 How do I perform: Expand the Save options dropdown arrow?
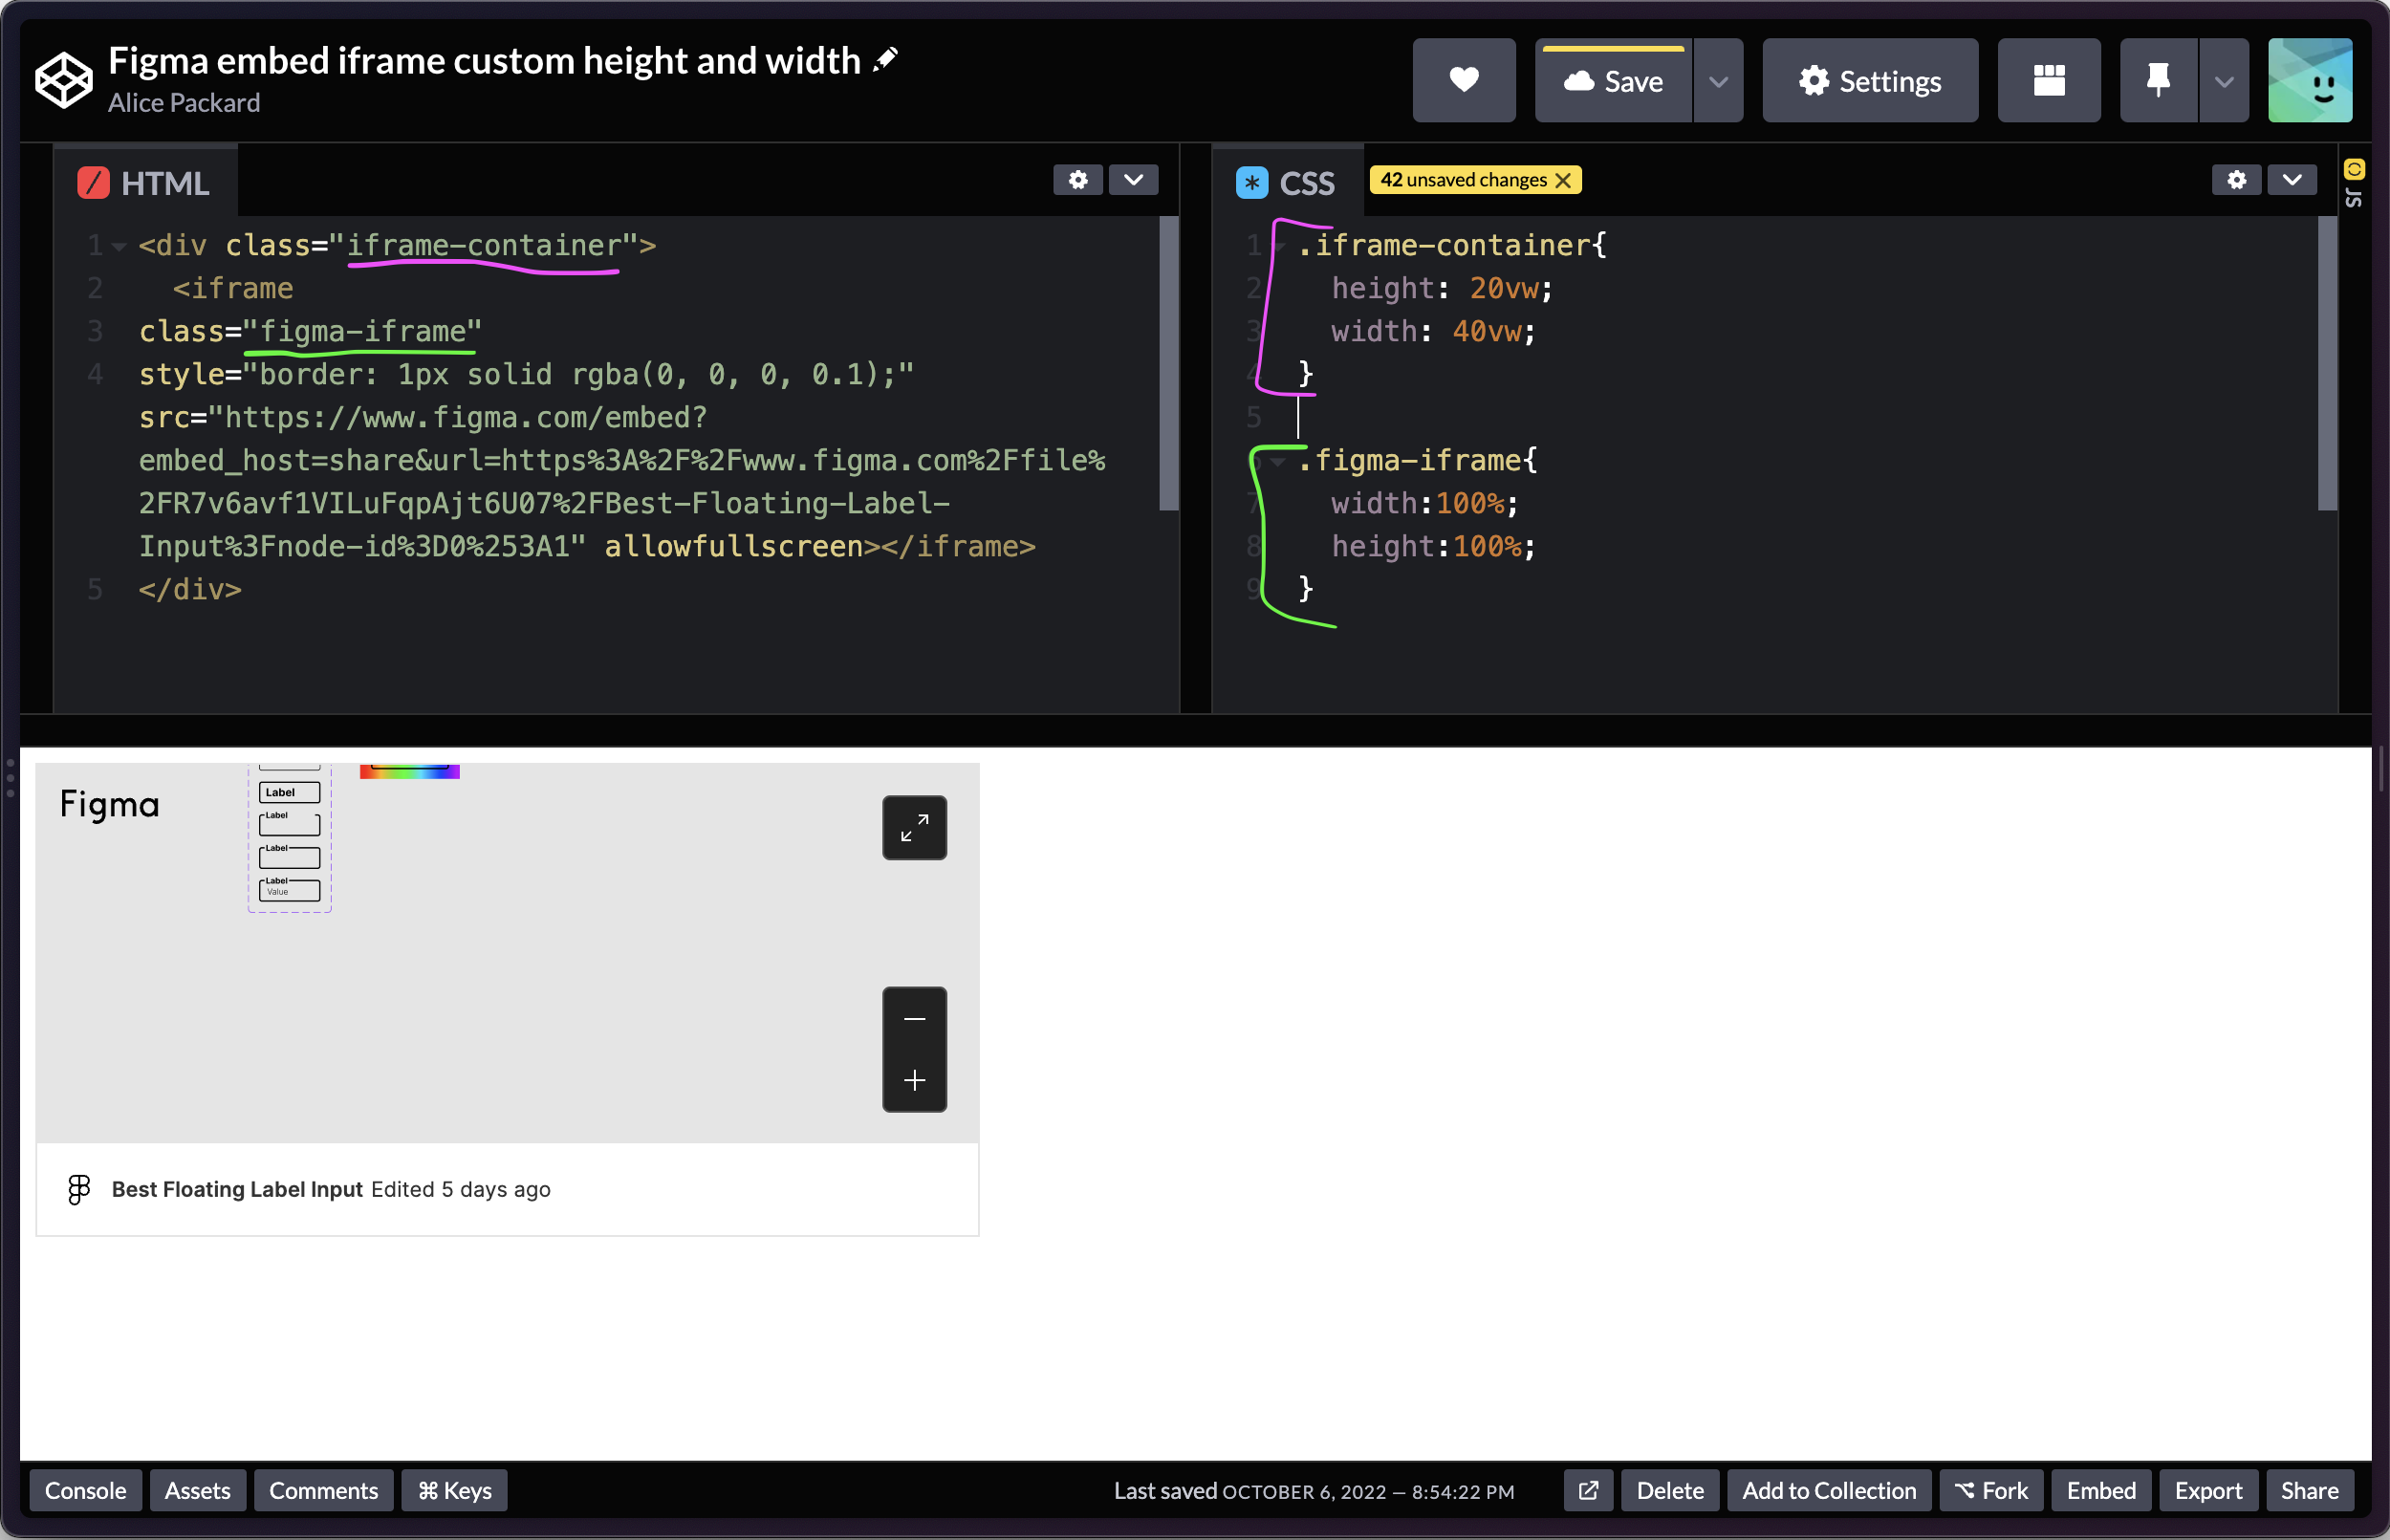pos(1718,81)
